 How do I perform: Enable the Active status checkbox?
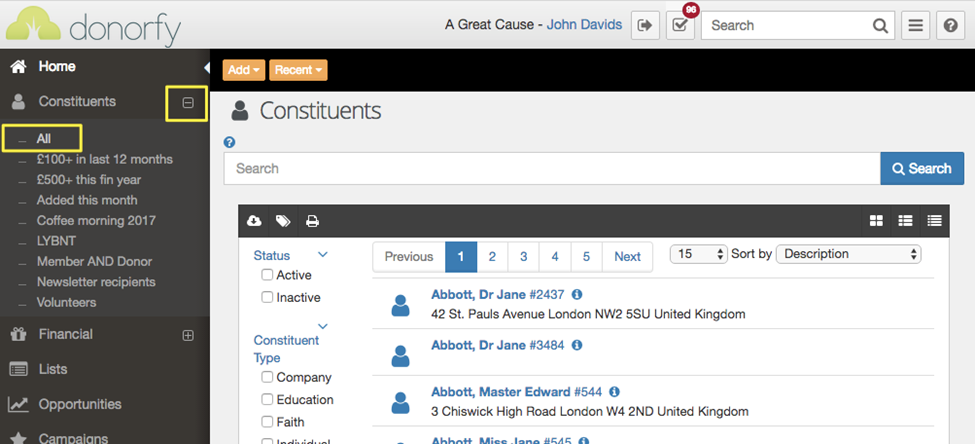(267, 275)
